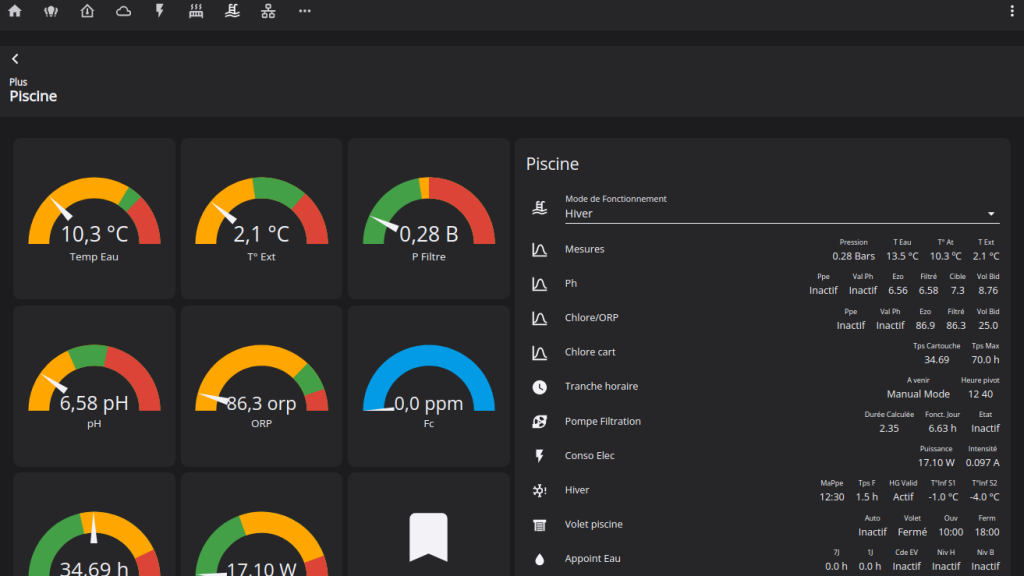Click the Hiver snowflake-sun icon
1024x576 pixels.
(x=539, y=490)
